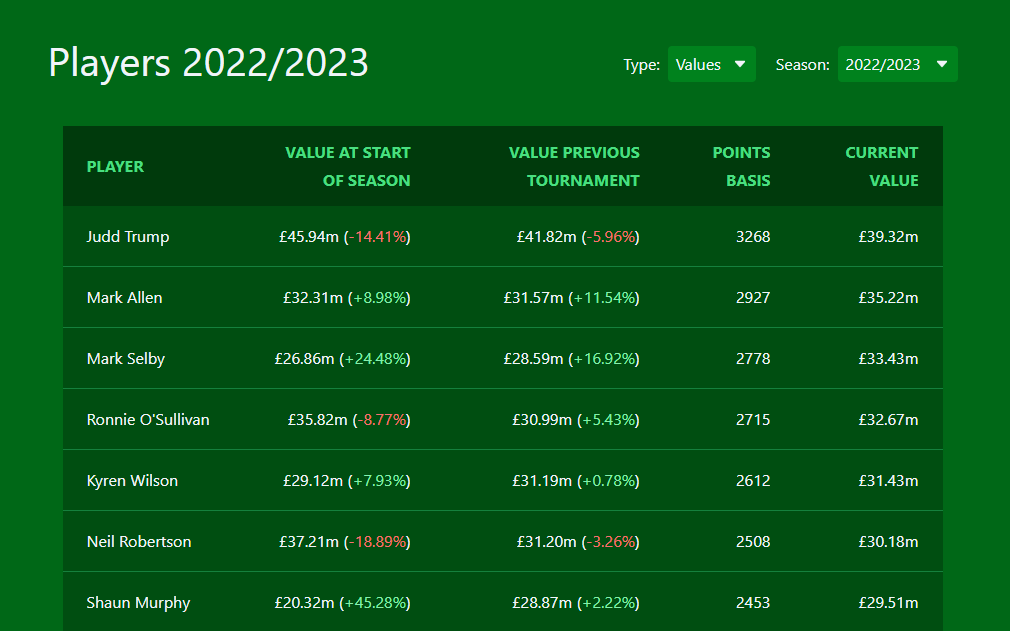Click the VALUE AT START OF SEASON header
The image size is (1010, 631).
click(x=348, y=167)
